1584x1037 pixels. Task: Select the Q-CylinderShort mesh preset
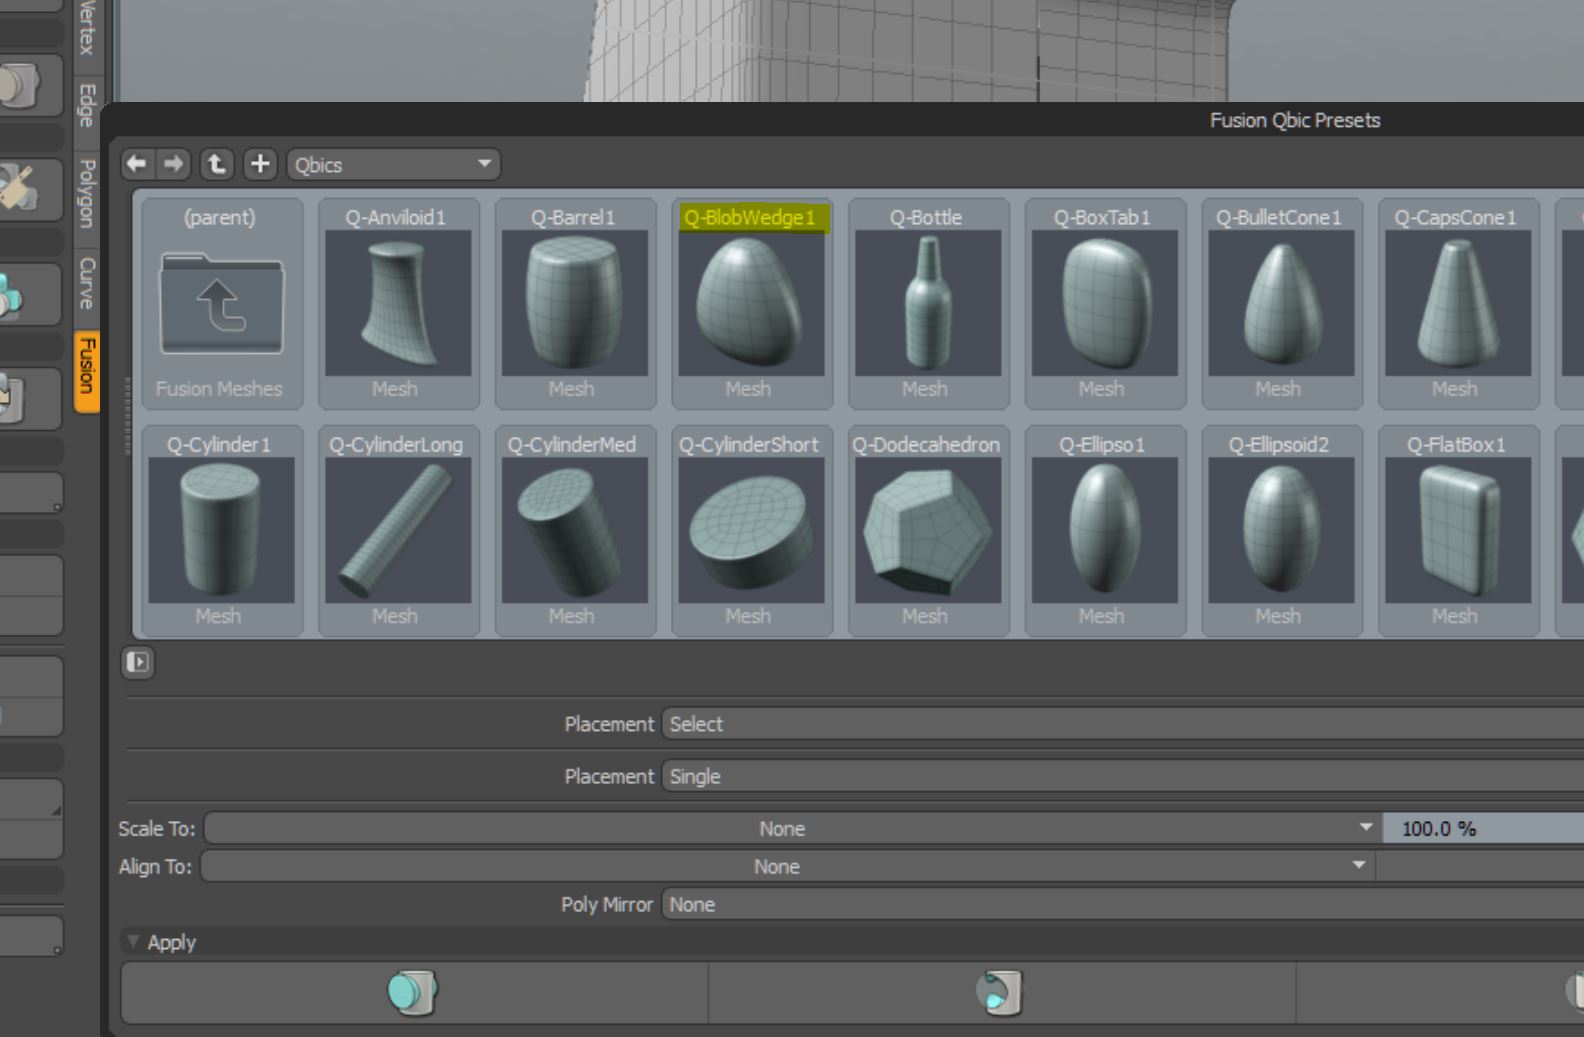click(751, 530)
